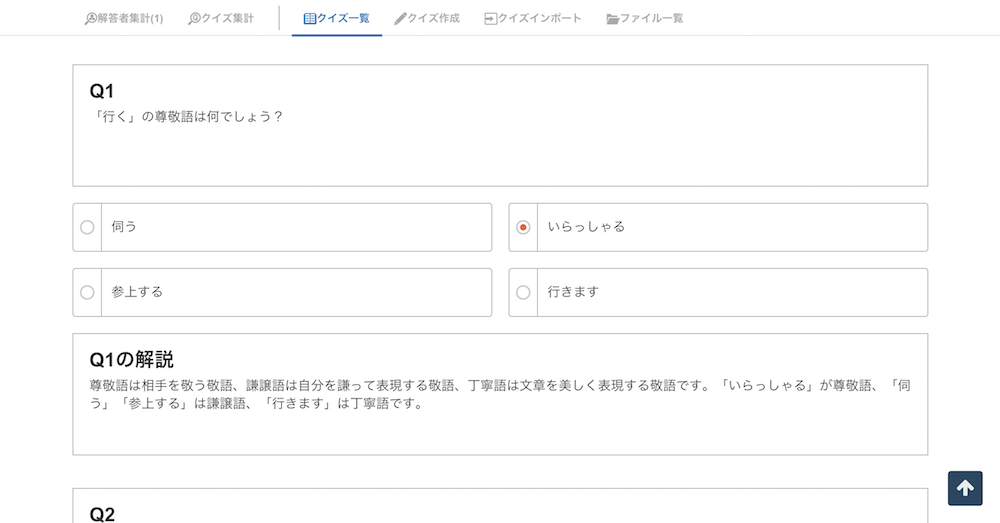This screenshot has height=523, width=1000.
Task: Click the import arrow icon for クイズインポート
Action: coord(490,18)
